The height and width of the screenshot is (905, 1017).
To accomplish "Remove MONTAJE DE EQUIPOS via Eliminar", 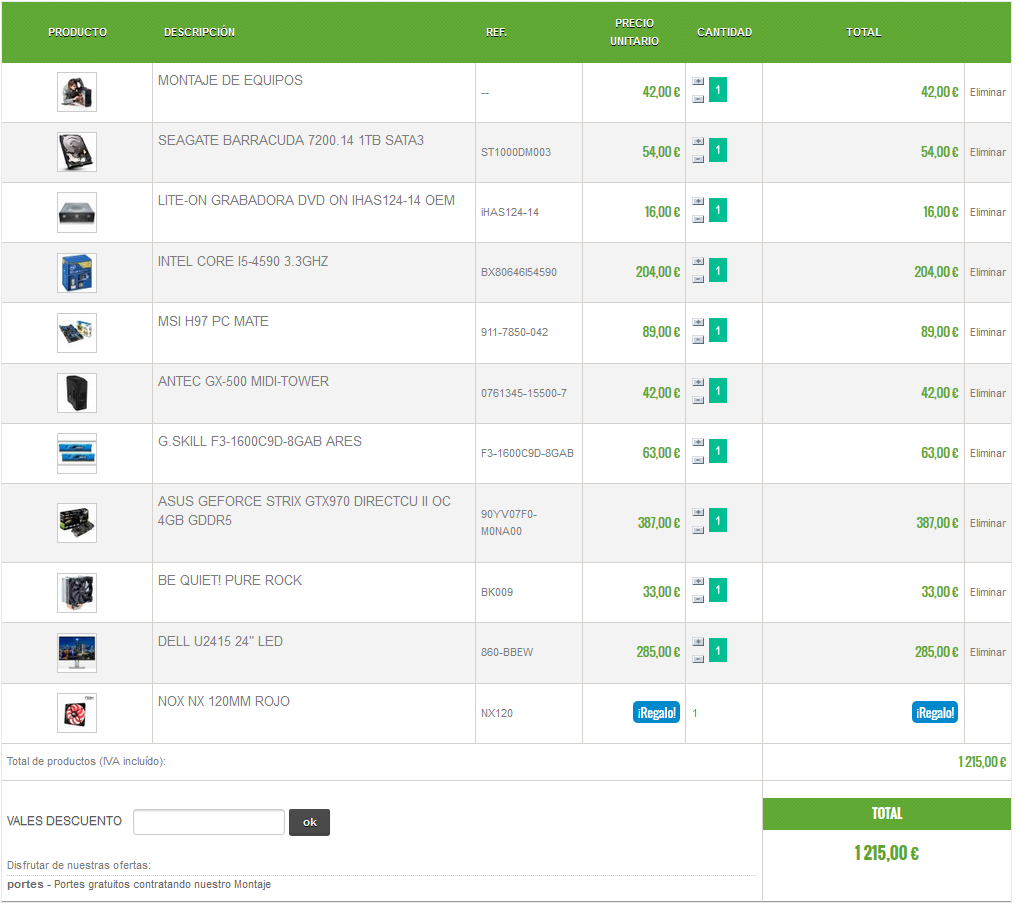I will (990, 93).
